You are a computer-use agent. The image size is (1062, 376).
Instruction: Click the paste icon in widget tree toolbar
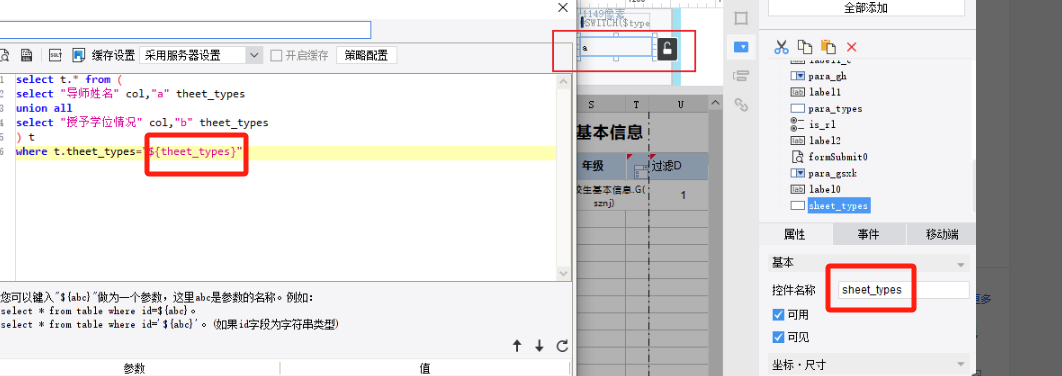point(828,47)
